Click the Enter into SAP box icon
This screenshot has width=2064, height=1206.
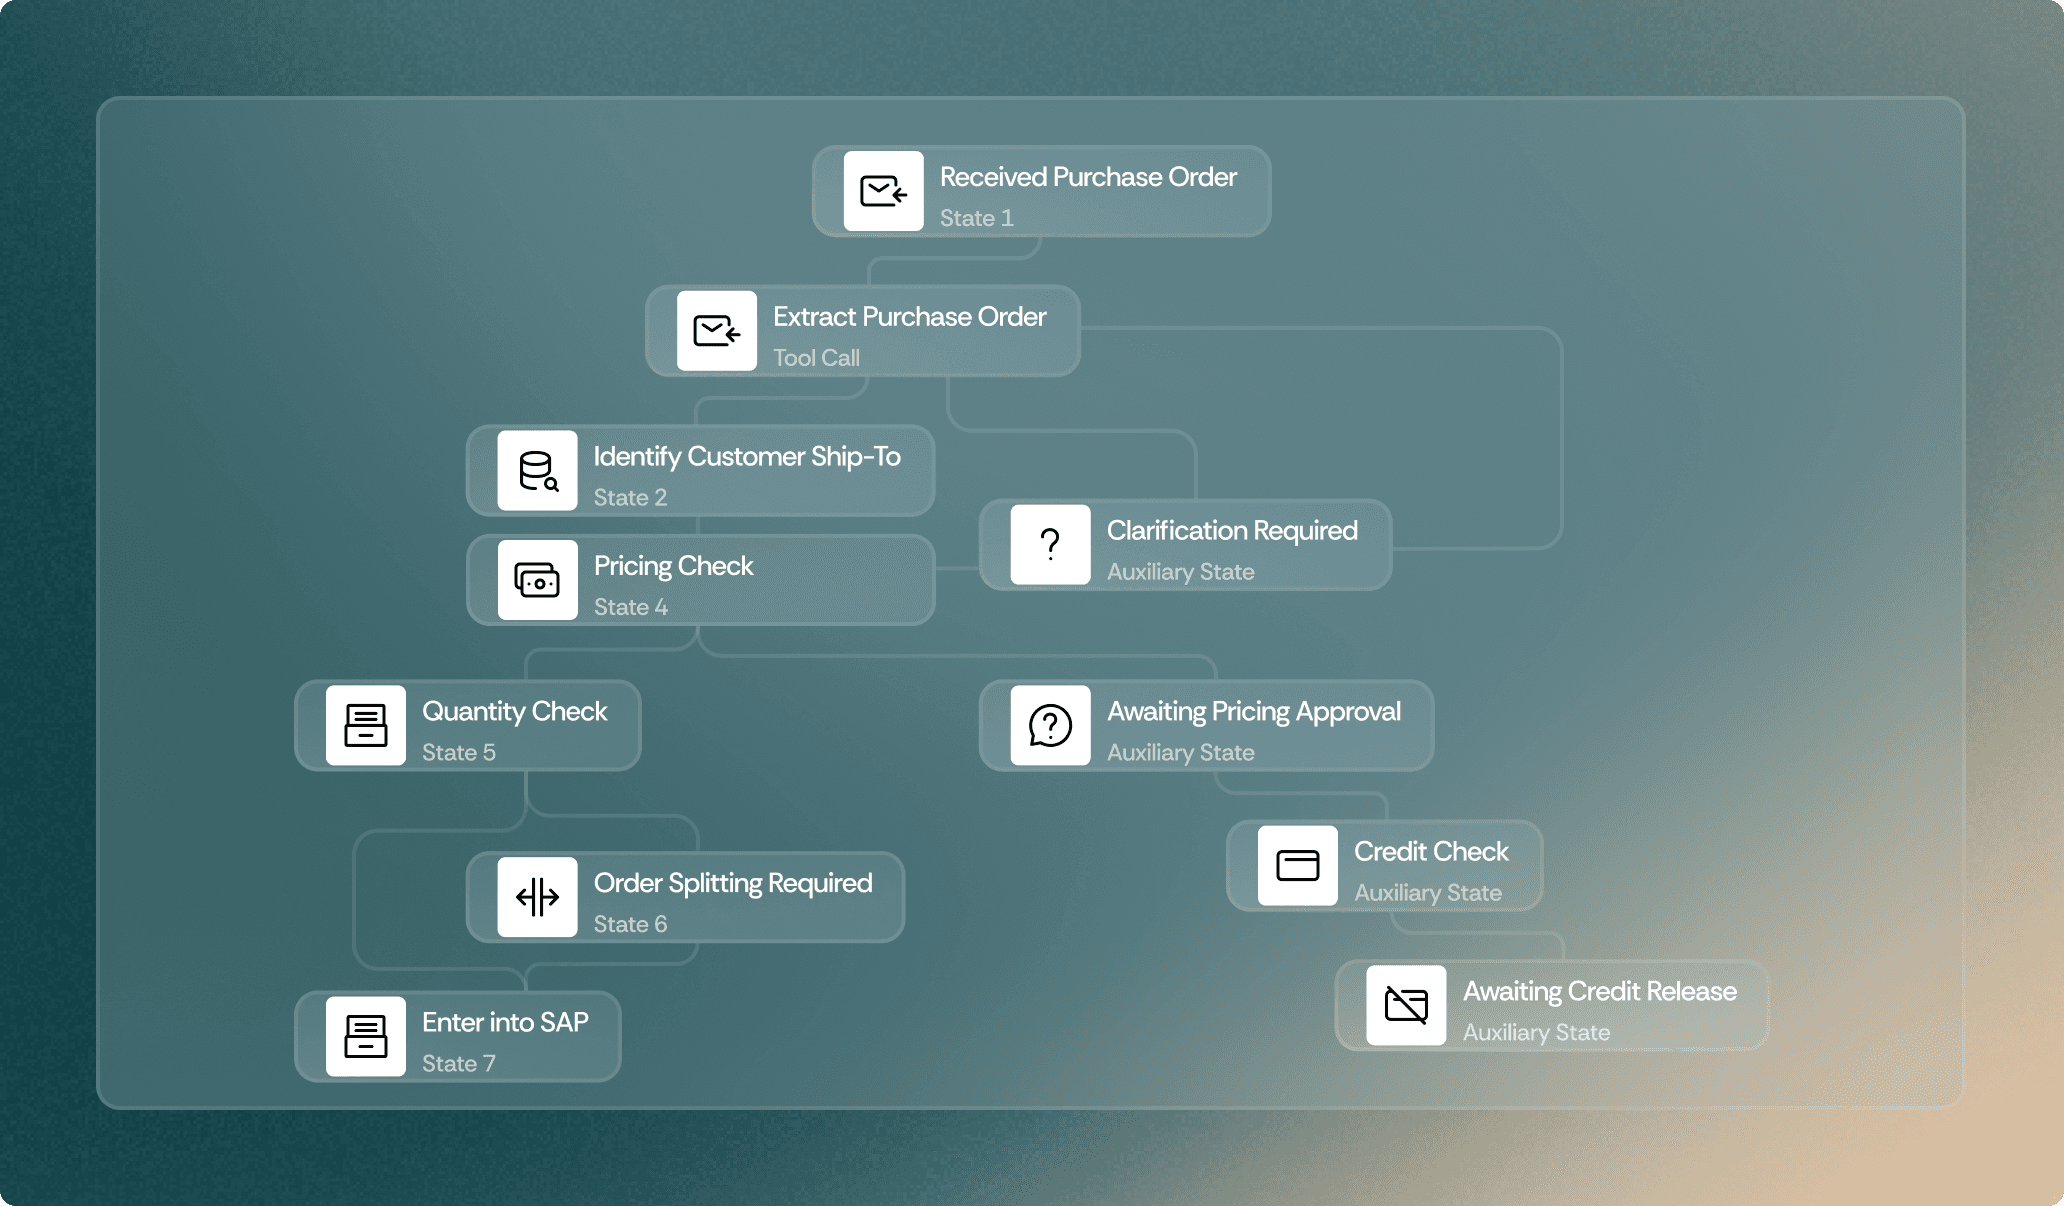[365, 1037]
